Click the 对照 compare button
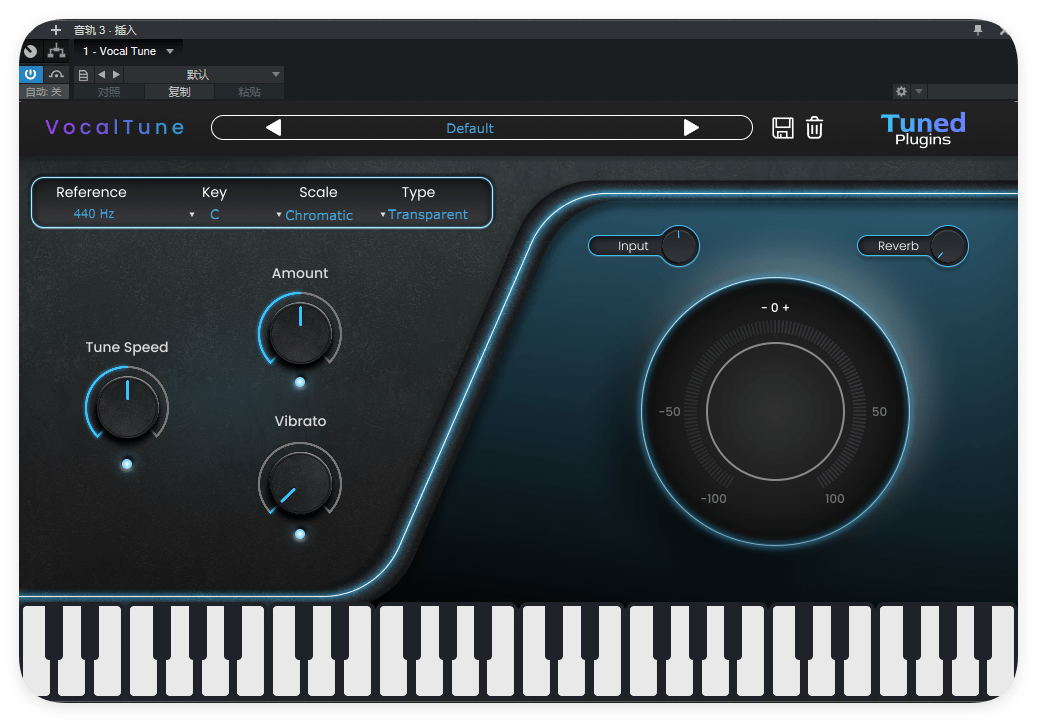 point(108,91)
